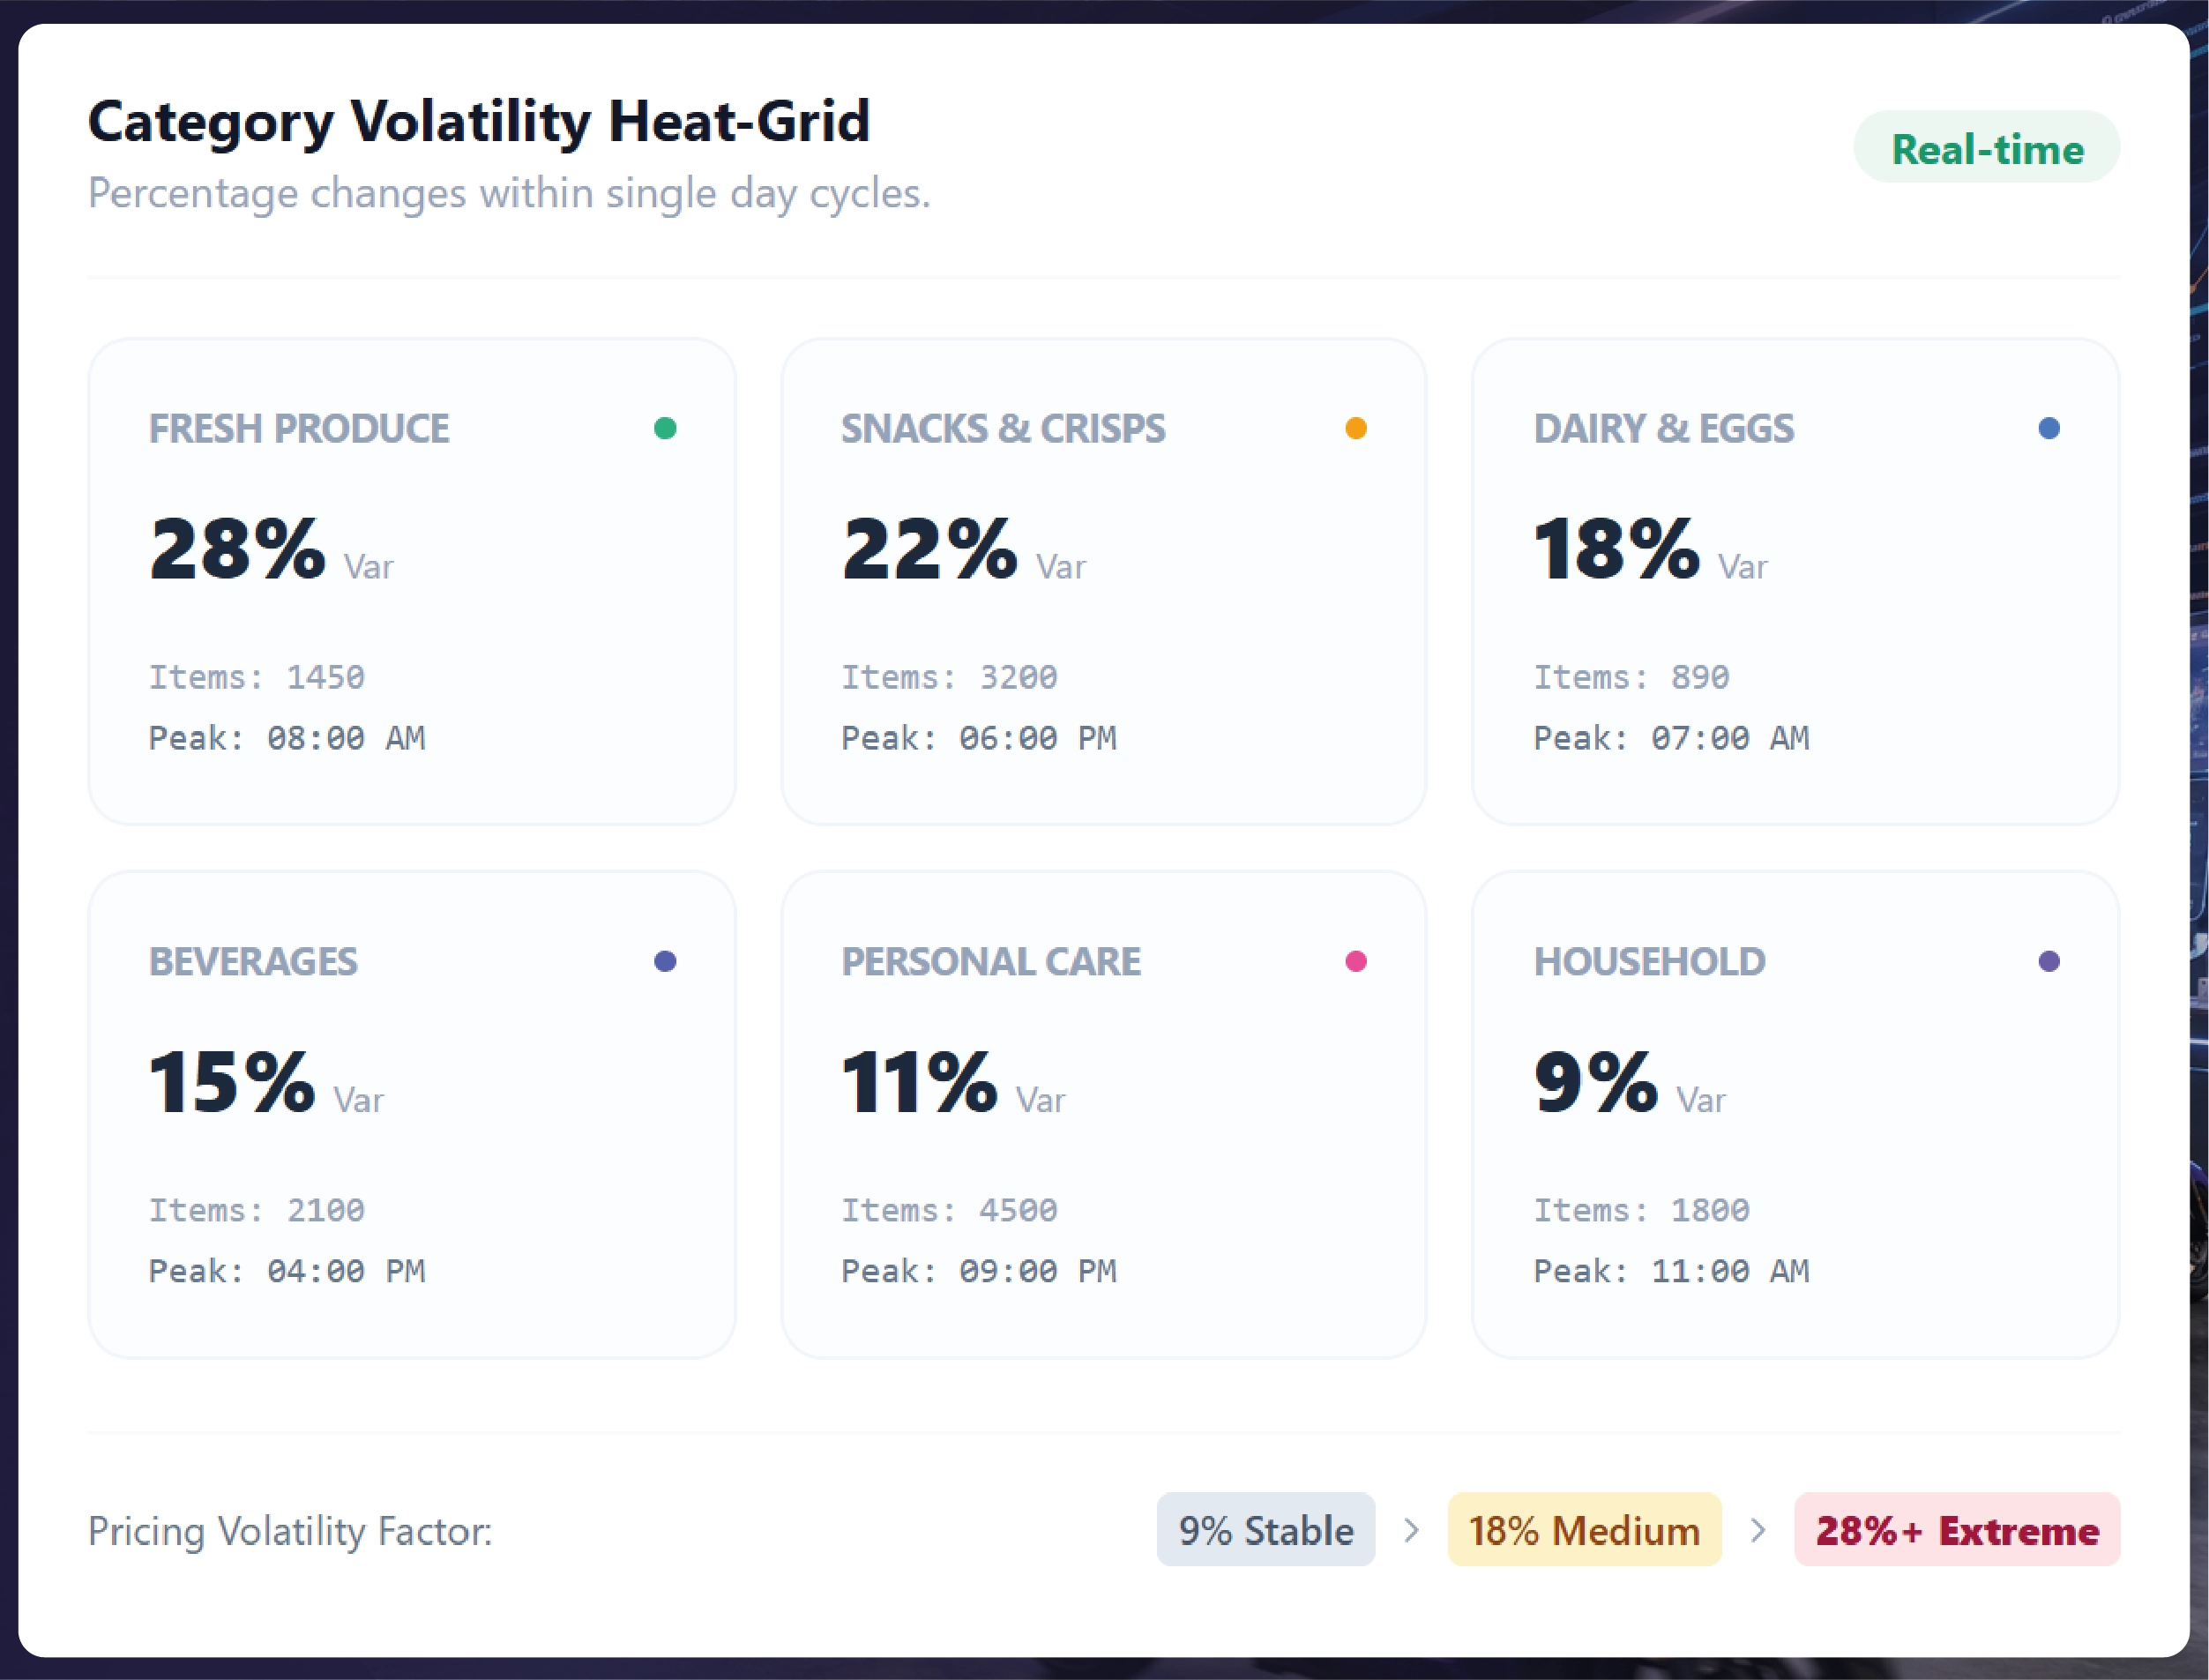This screenshot has width=2209, height=1680.
Task: Click chevron arrow between Medium and Extreme
Action: (x=1758, y=1530)
